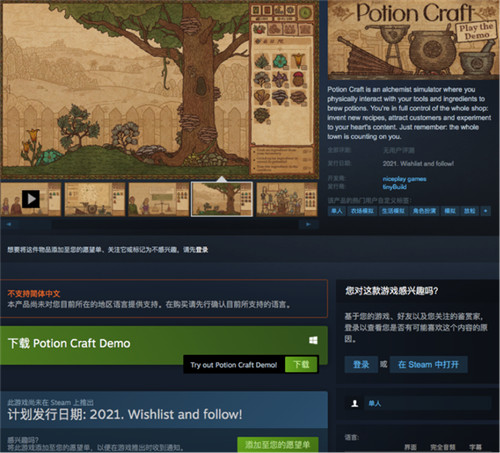Click the single-player person icon
Screen dimensions: 500x453
click(x=355, y=404)
